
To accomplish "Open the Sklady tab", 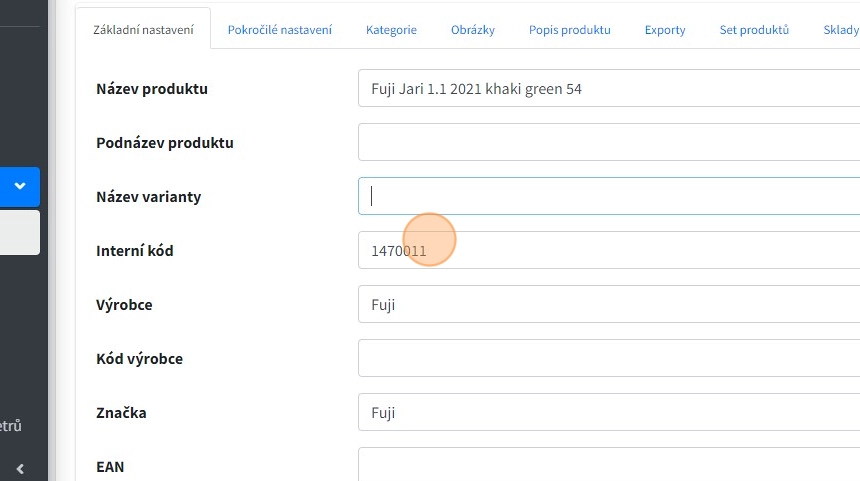I will click(840, 30).
